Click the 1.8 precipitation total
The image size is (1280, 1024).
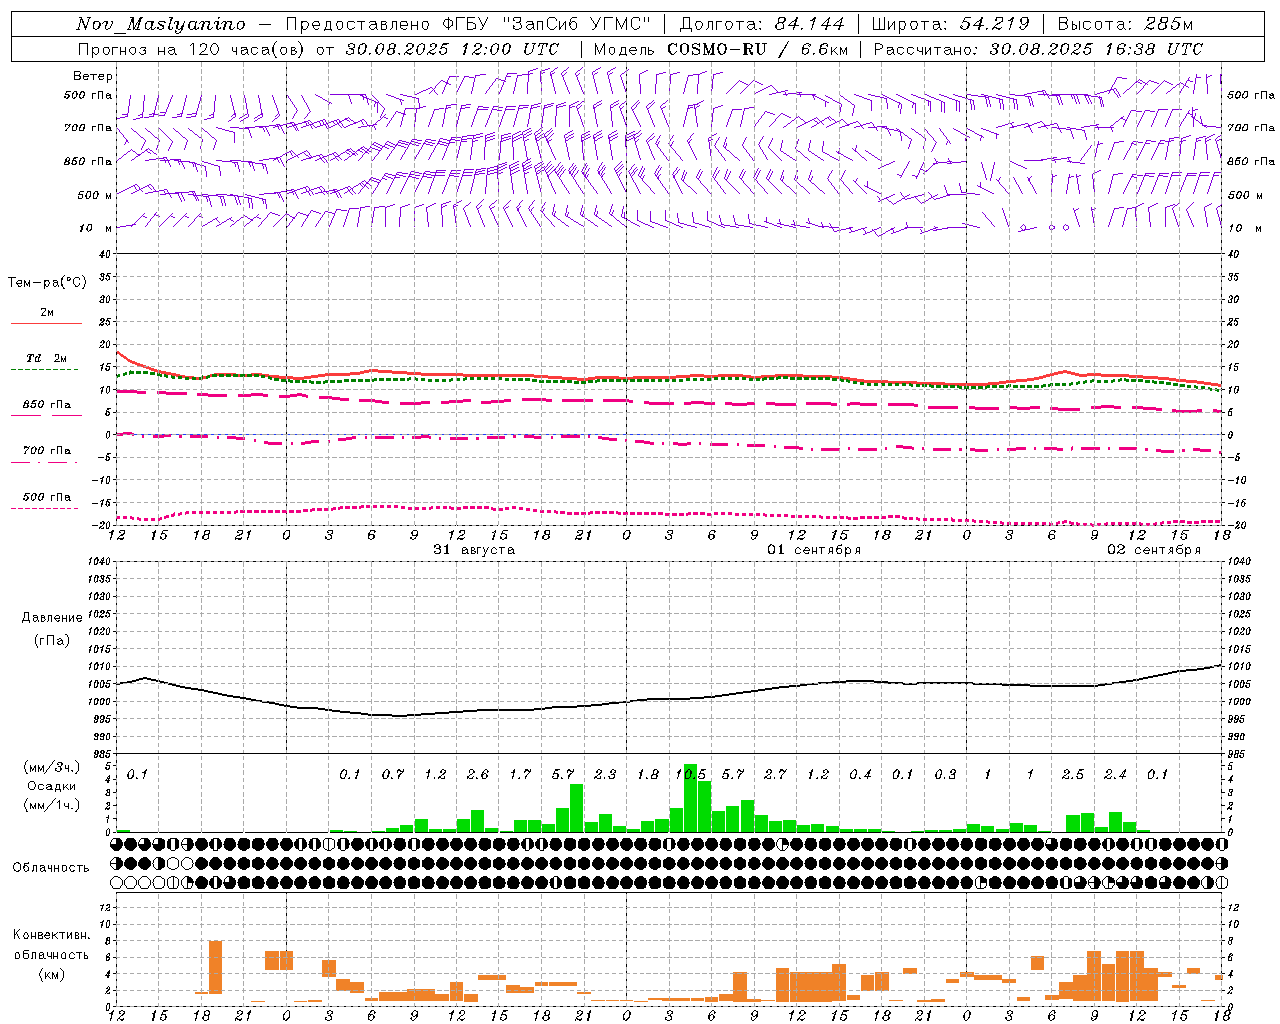tap(648, 775)
